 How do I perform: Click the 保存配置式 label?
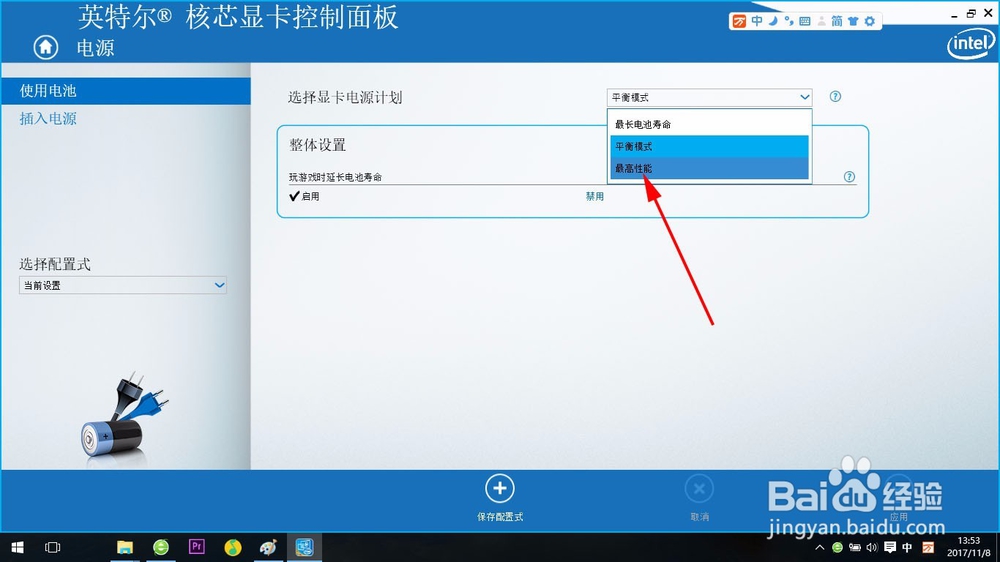click(x=500, y=517)
